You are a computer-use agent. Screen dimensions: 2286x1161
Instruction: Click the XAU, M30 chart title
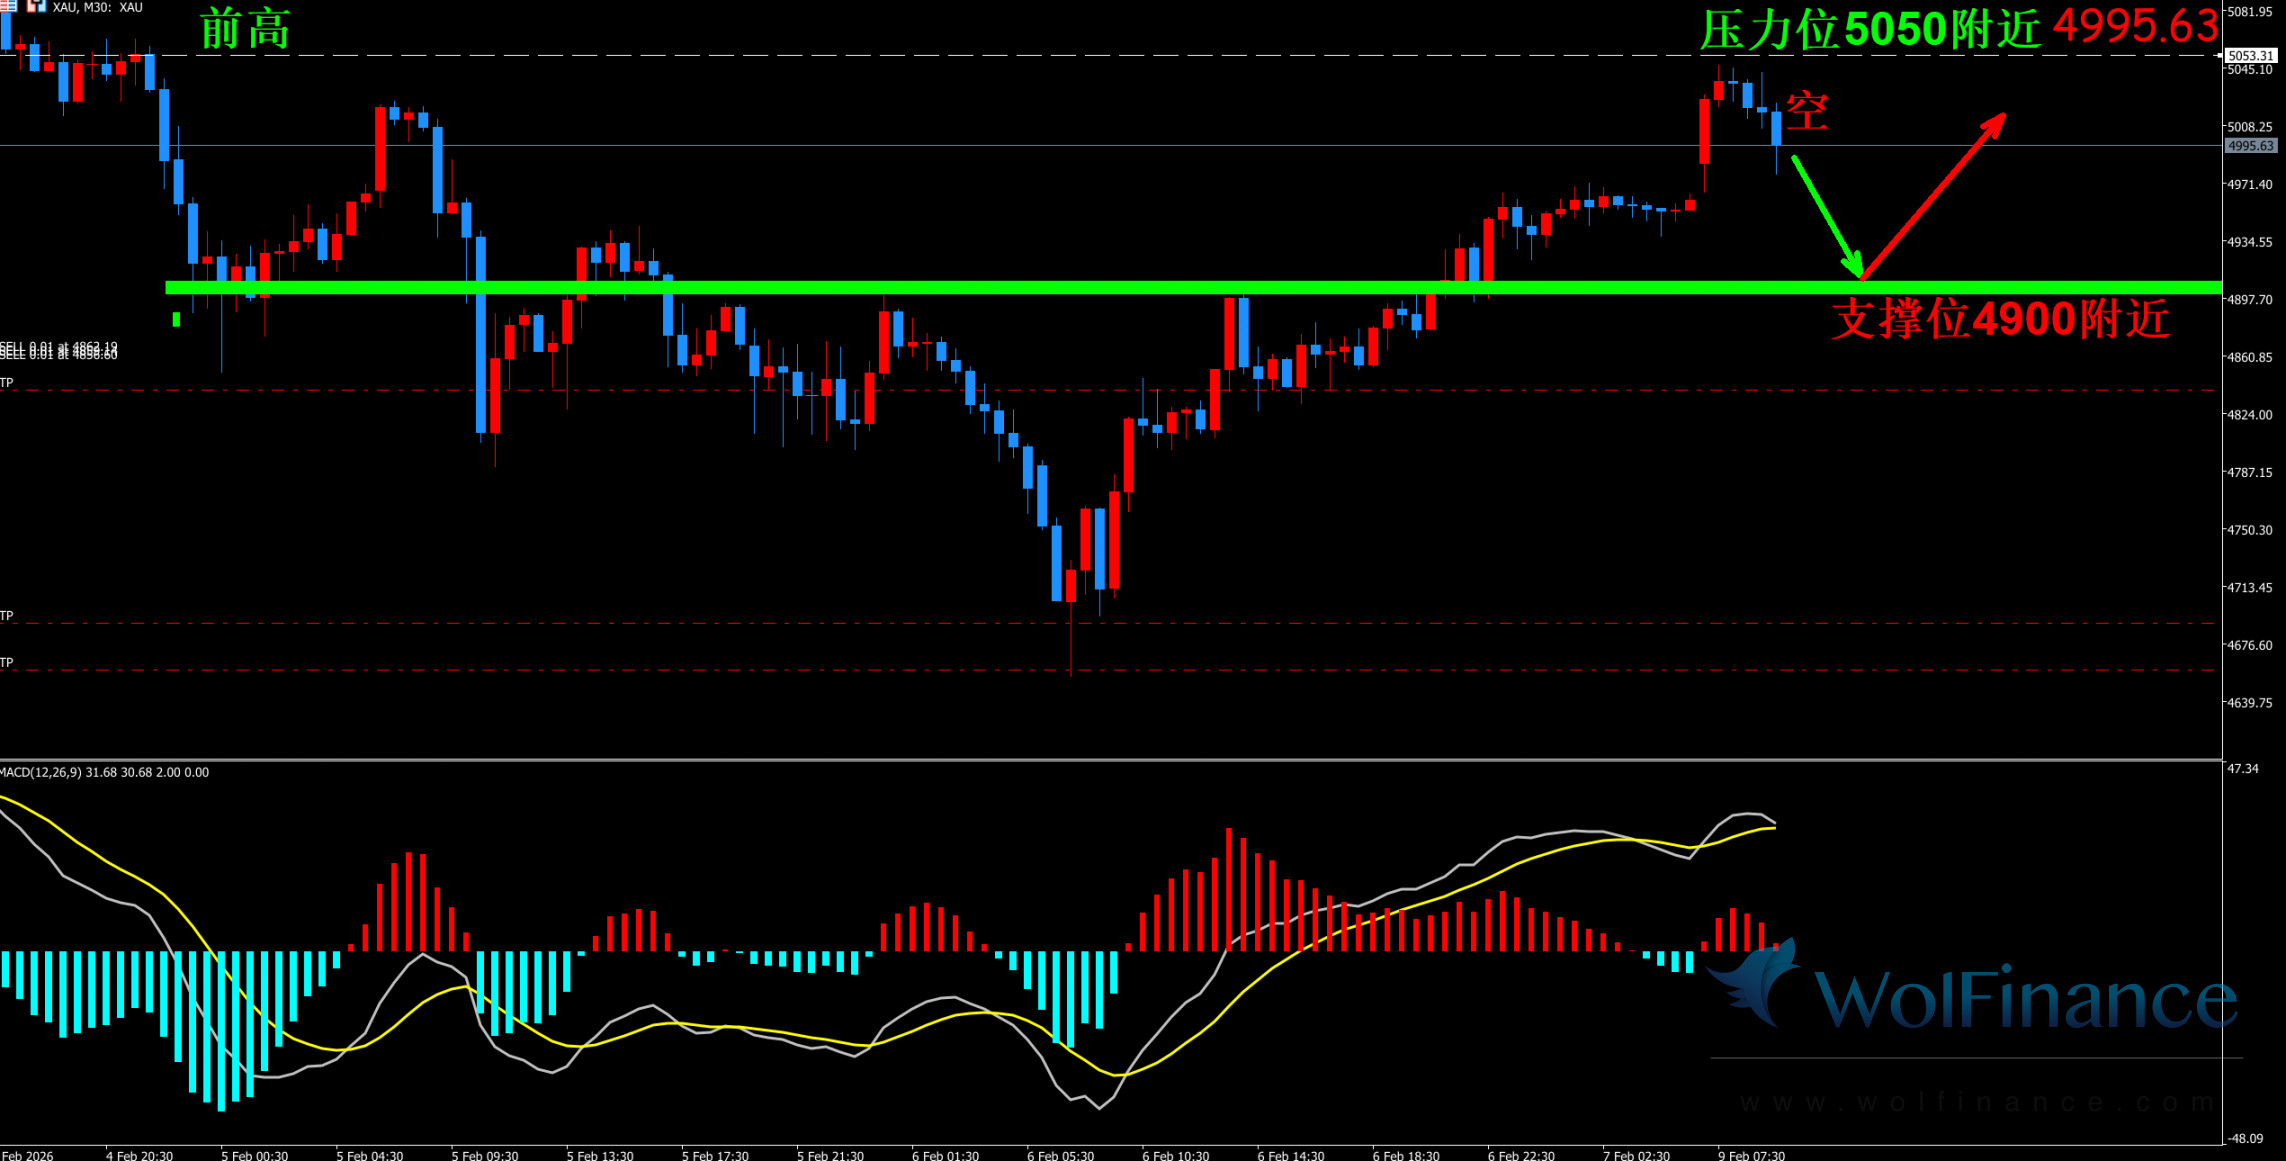98,7
